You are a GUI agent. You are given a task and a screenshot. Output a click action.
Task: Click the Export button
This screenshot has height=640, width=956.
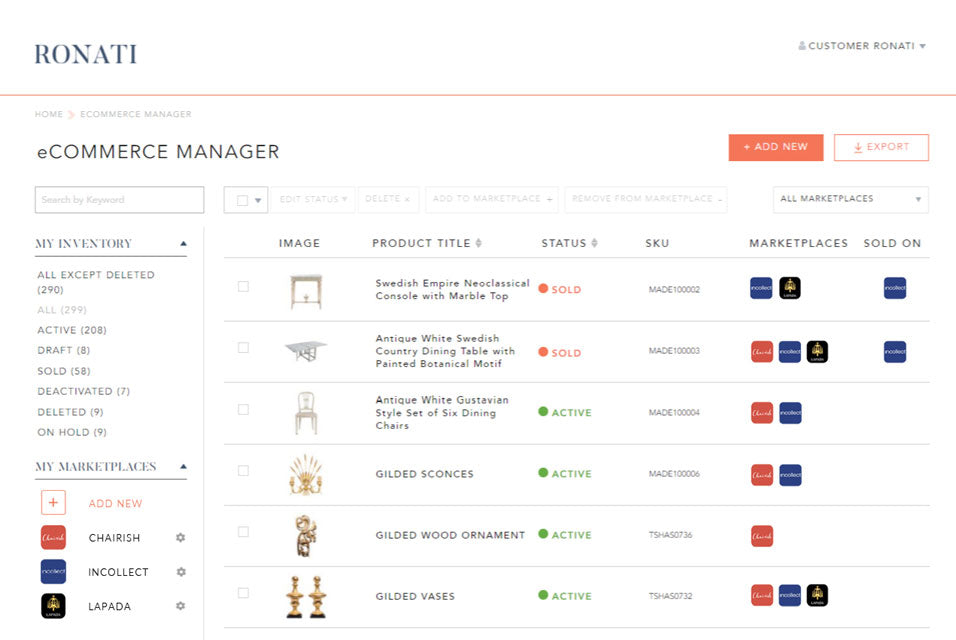pos(881,148)
